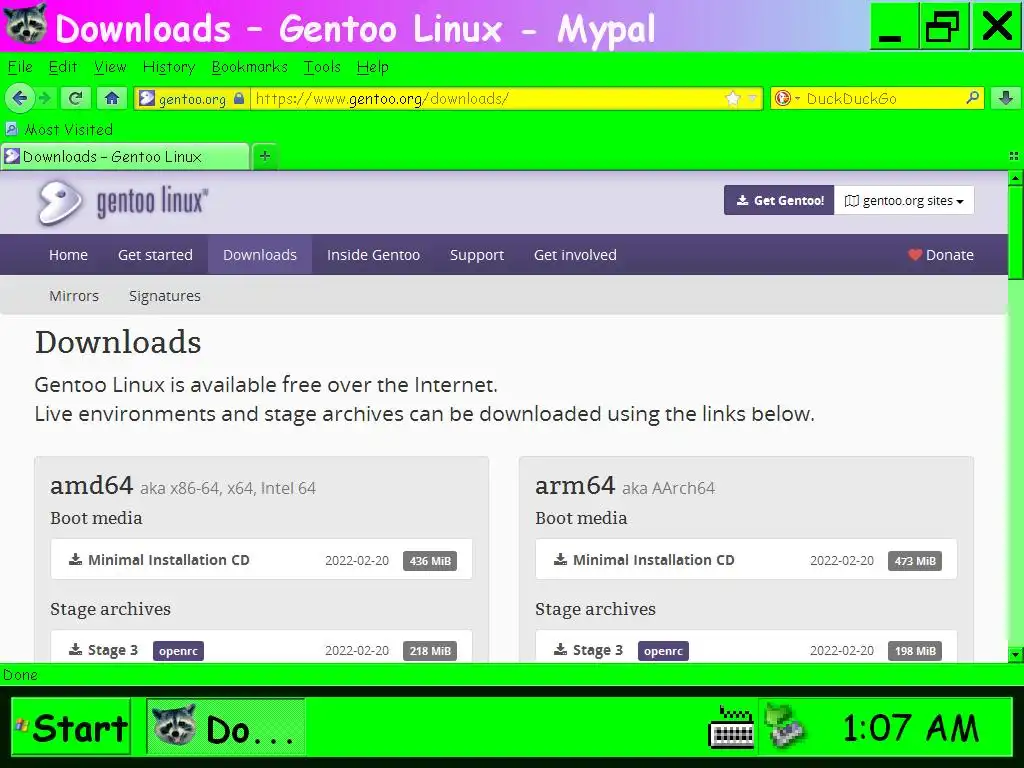Click the 436 MiB size badge
Screen dimensions: 1024x768
430,560
